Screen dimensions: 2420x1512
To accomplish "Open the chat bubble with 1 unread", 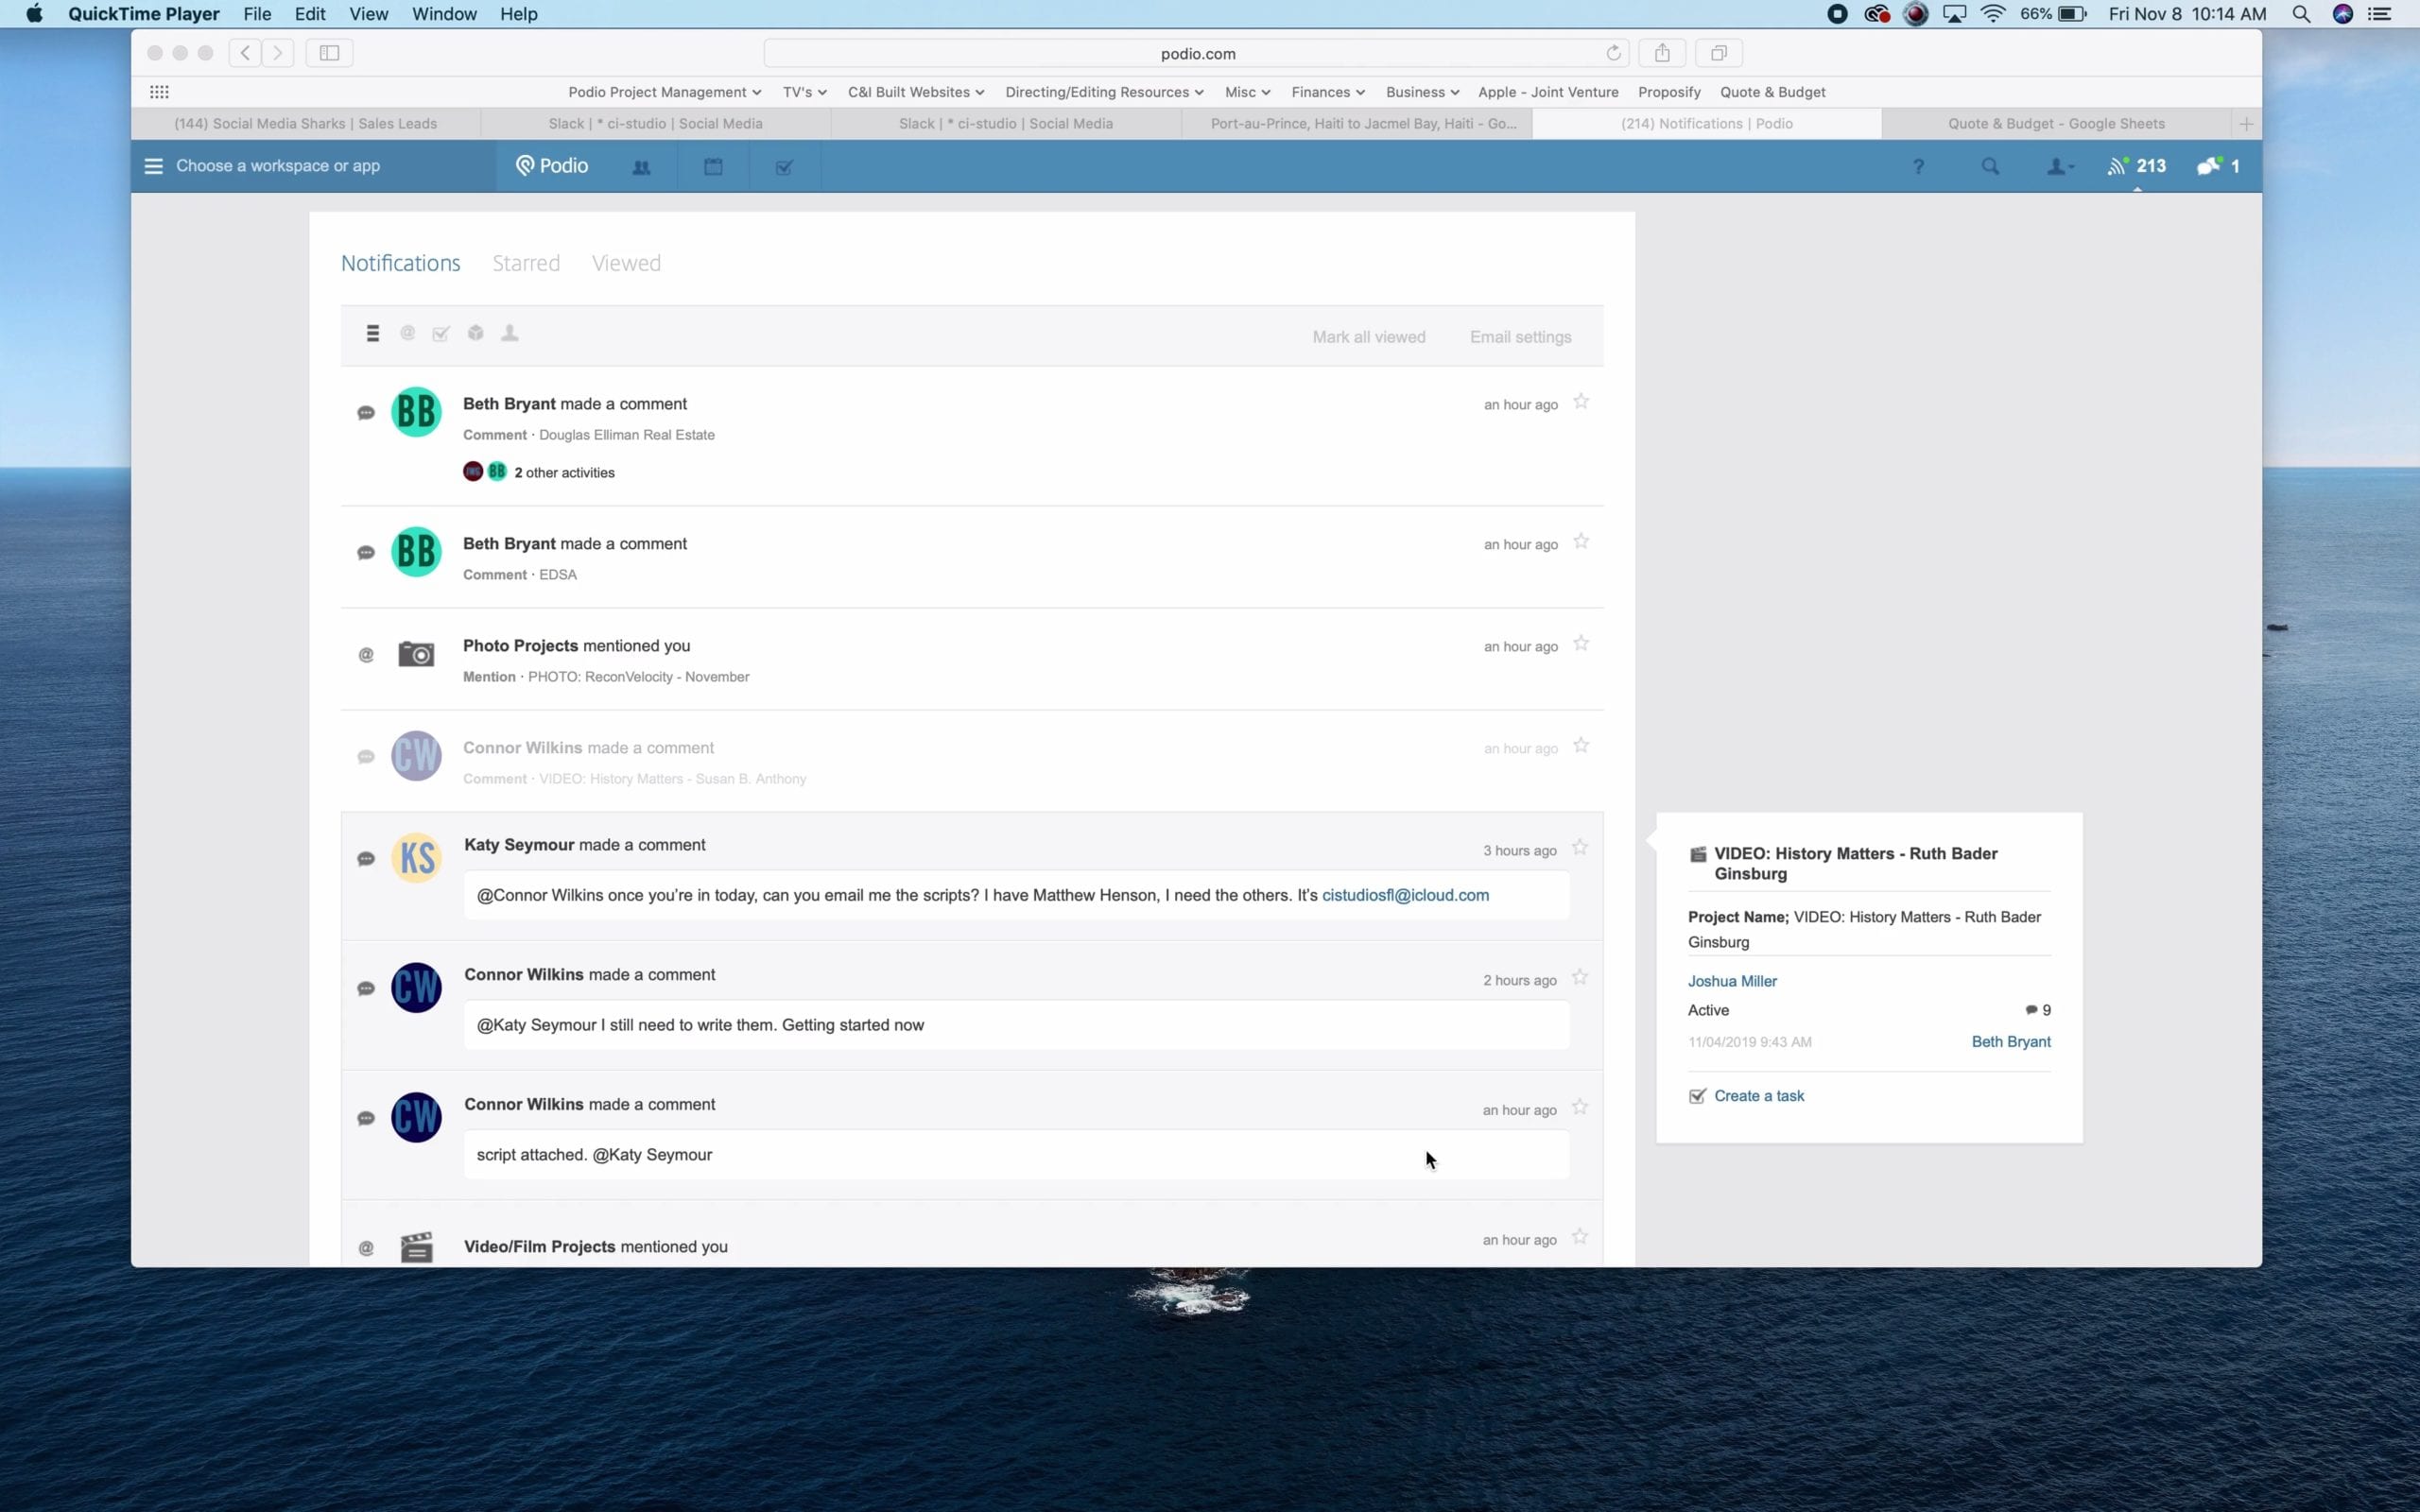I will [x=2218, y=166].
